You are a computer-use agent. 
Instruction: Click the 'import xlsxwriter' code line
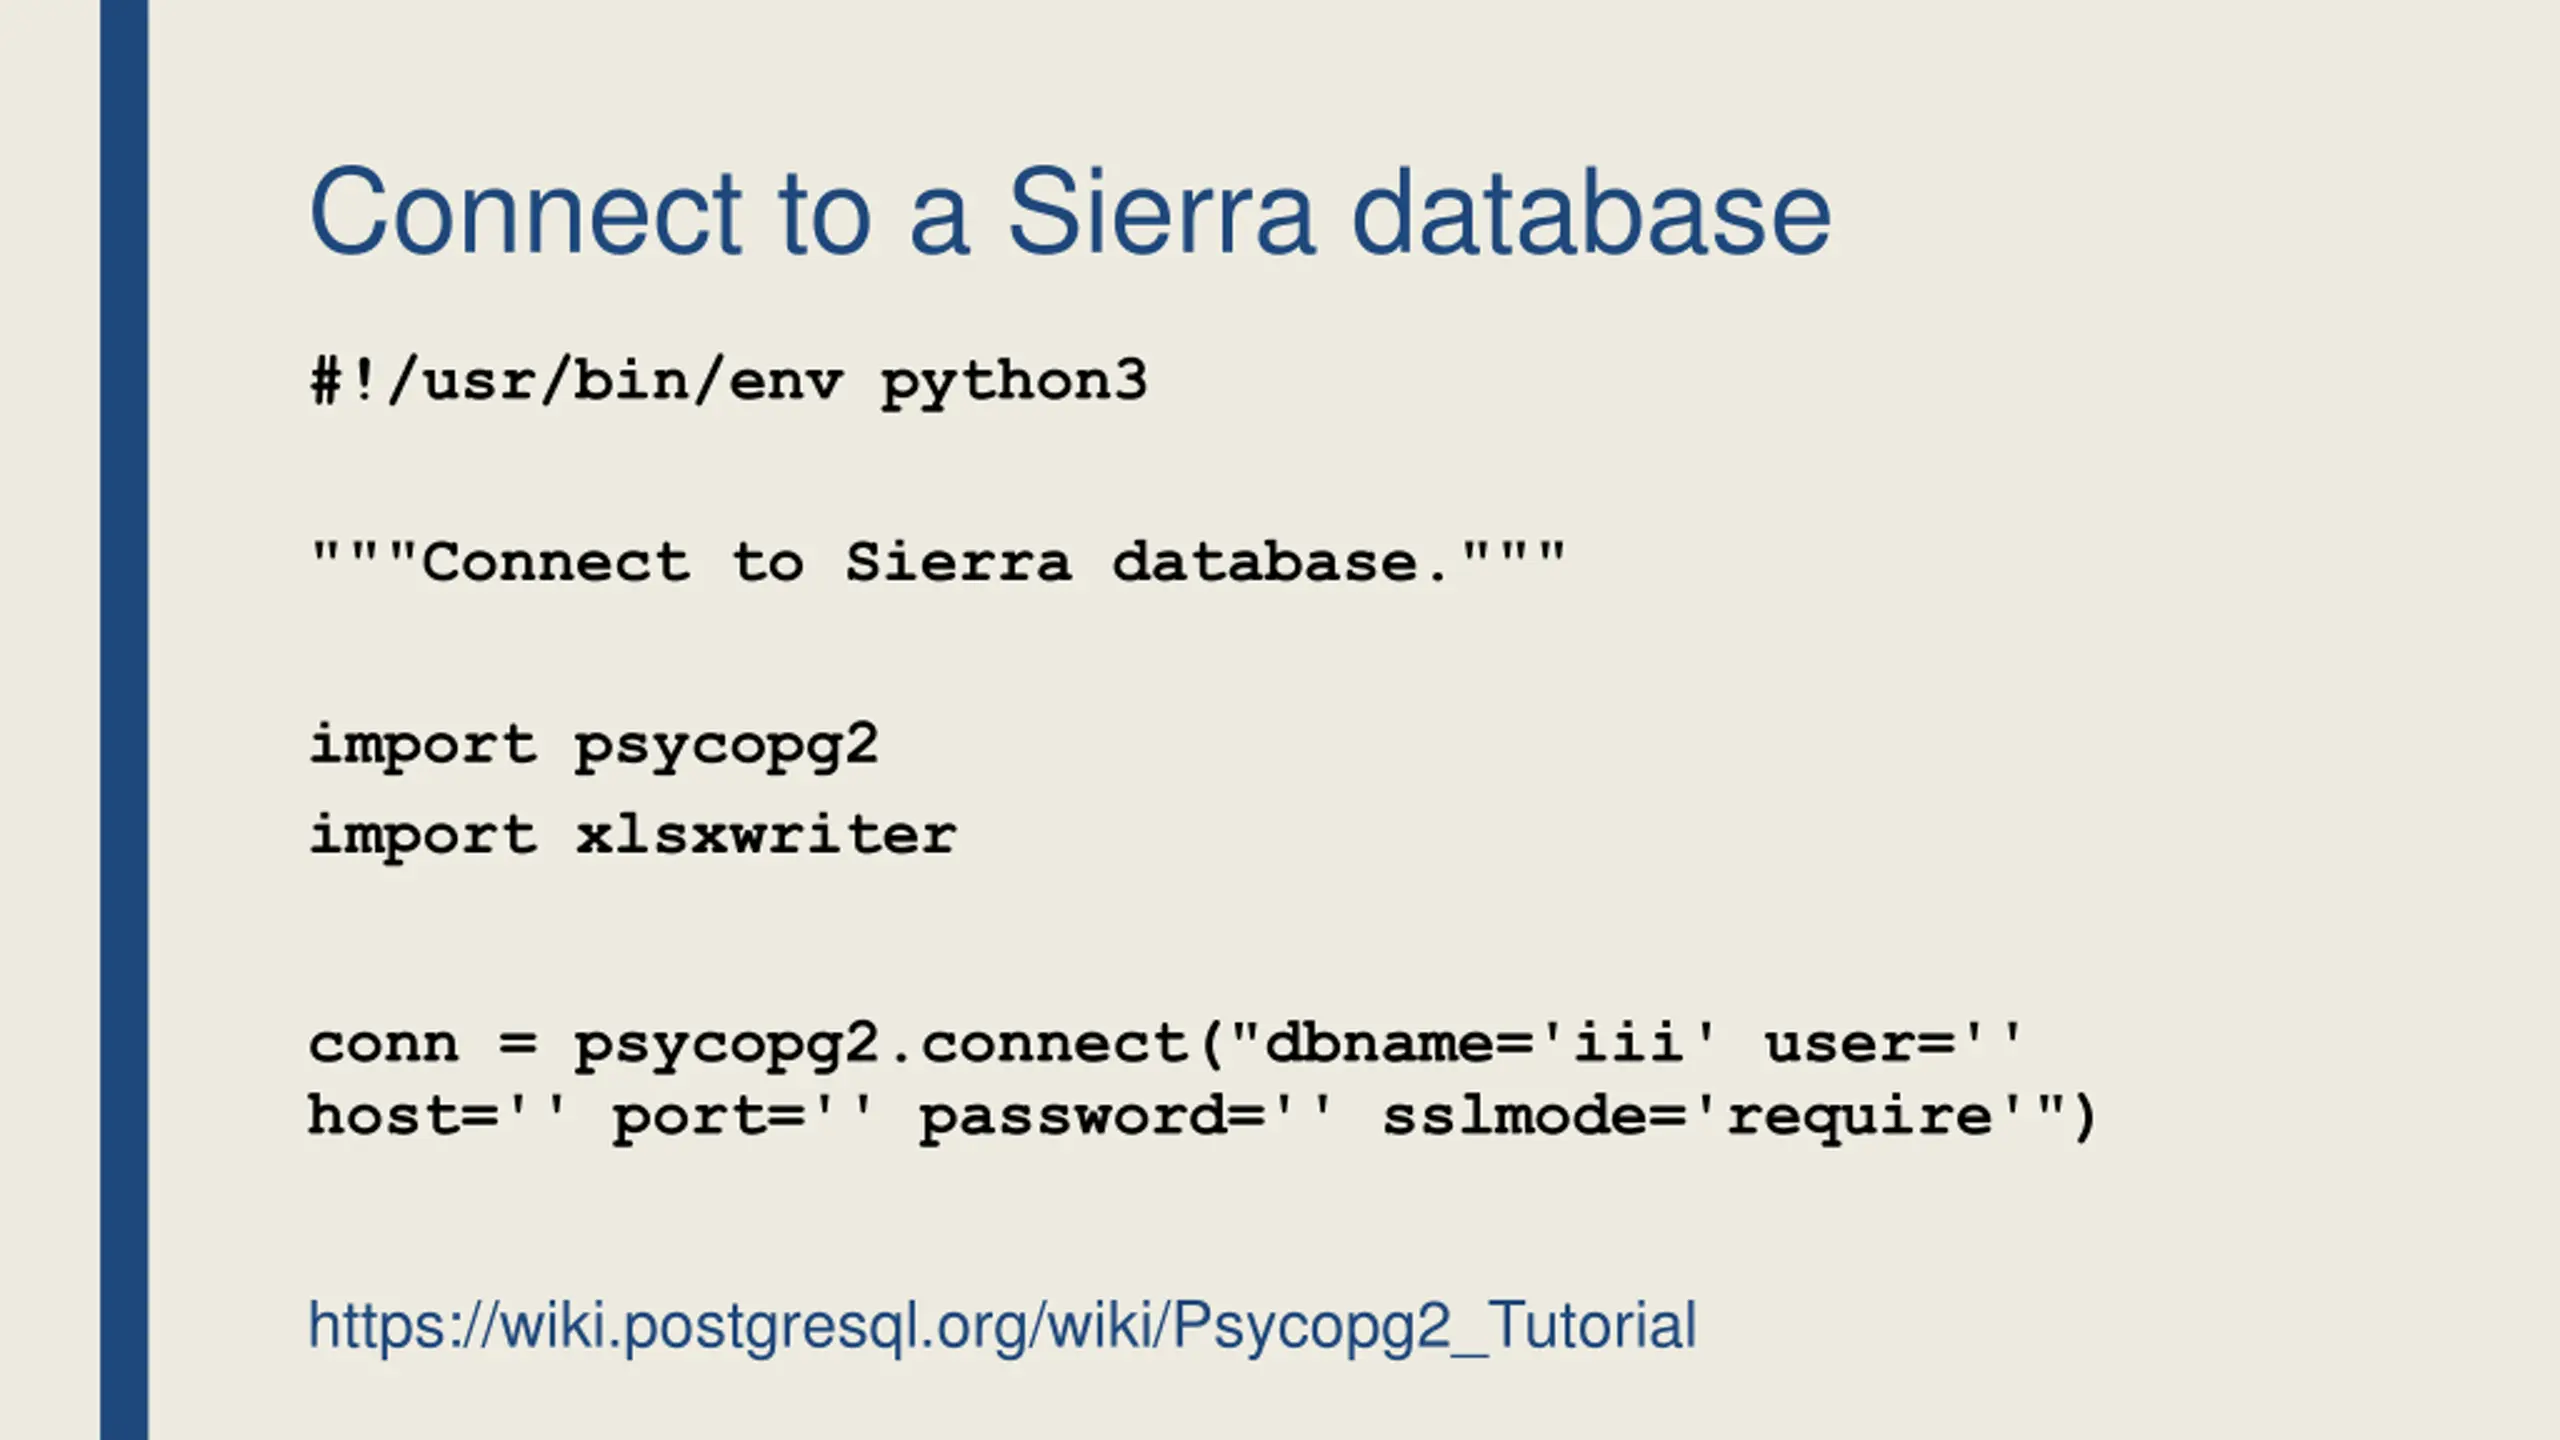[633, 836]
